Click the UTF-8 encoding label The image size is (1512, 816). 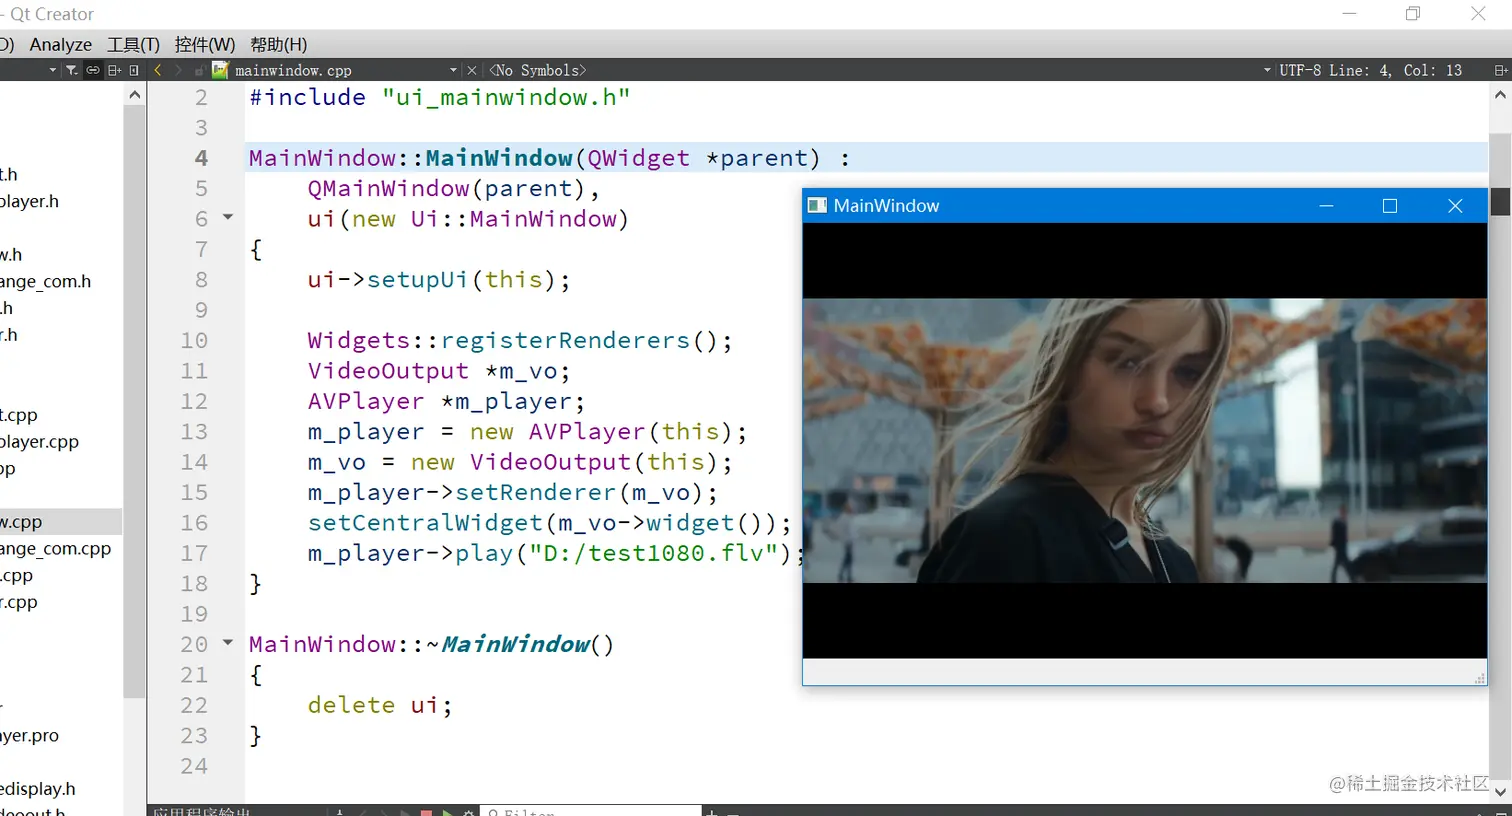1300,70
